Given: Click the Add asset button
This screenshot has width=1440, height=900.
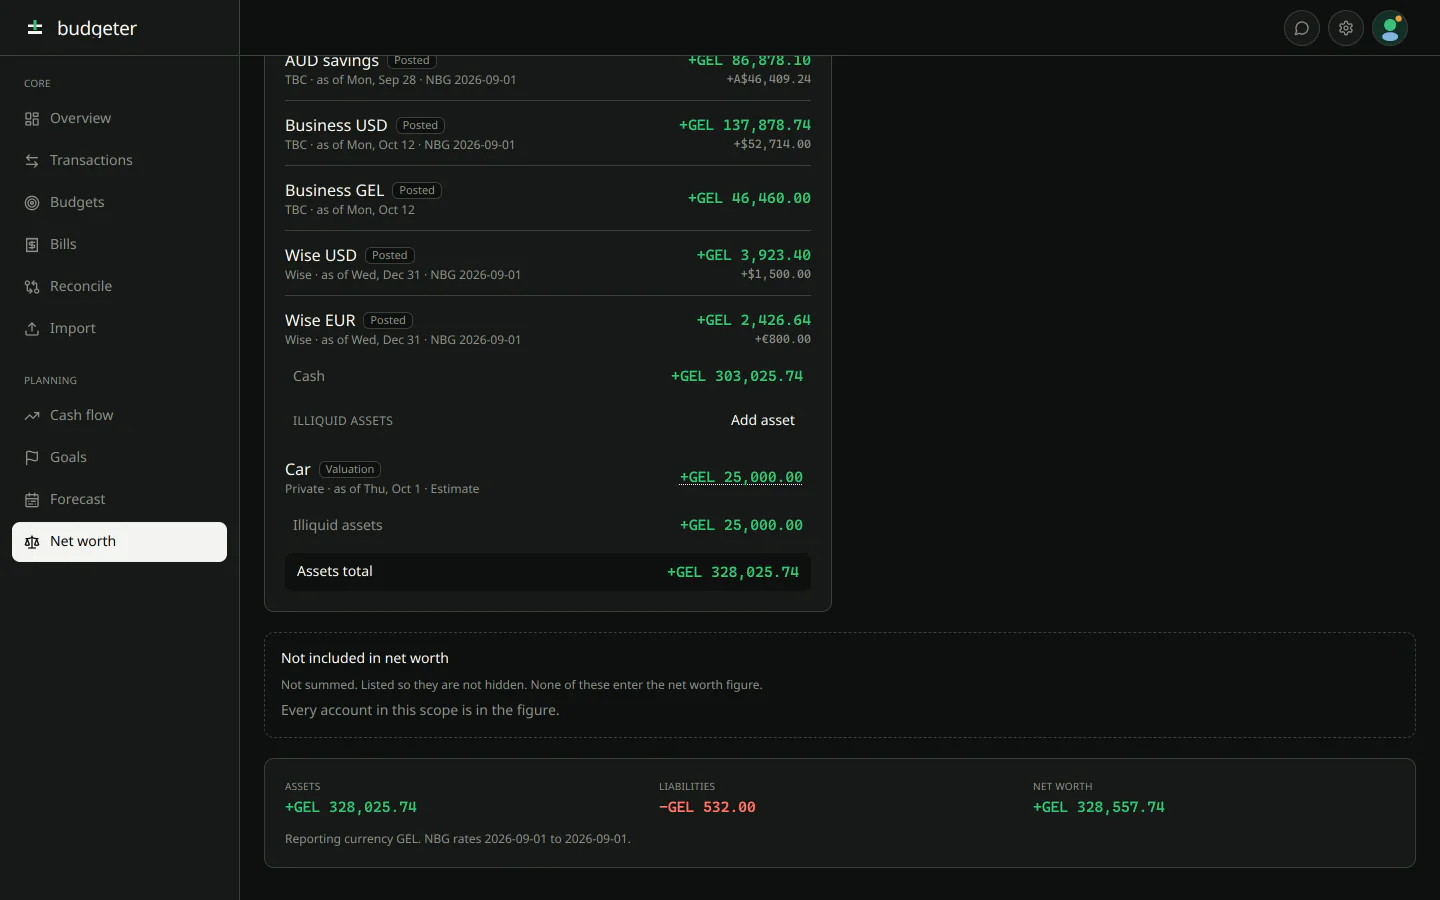Looking at the screenshot, I should coord(763,420).
